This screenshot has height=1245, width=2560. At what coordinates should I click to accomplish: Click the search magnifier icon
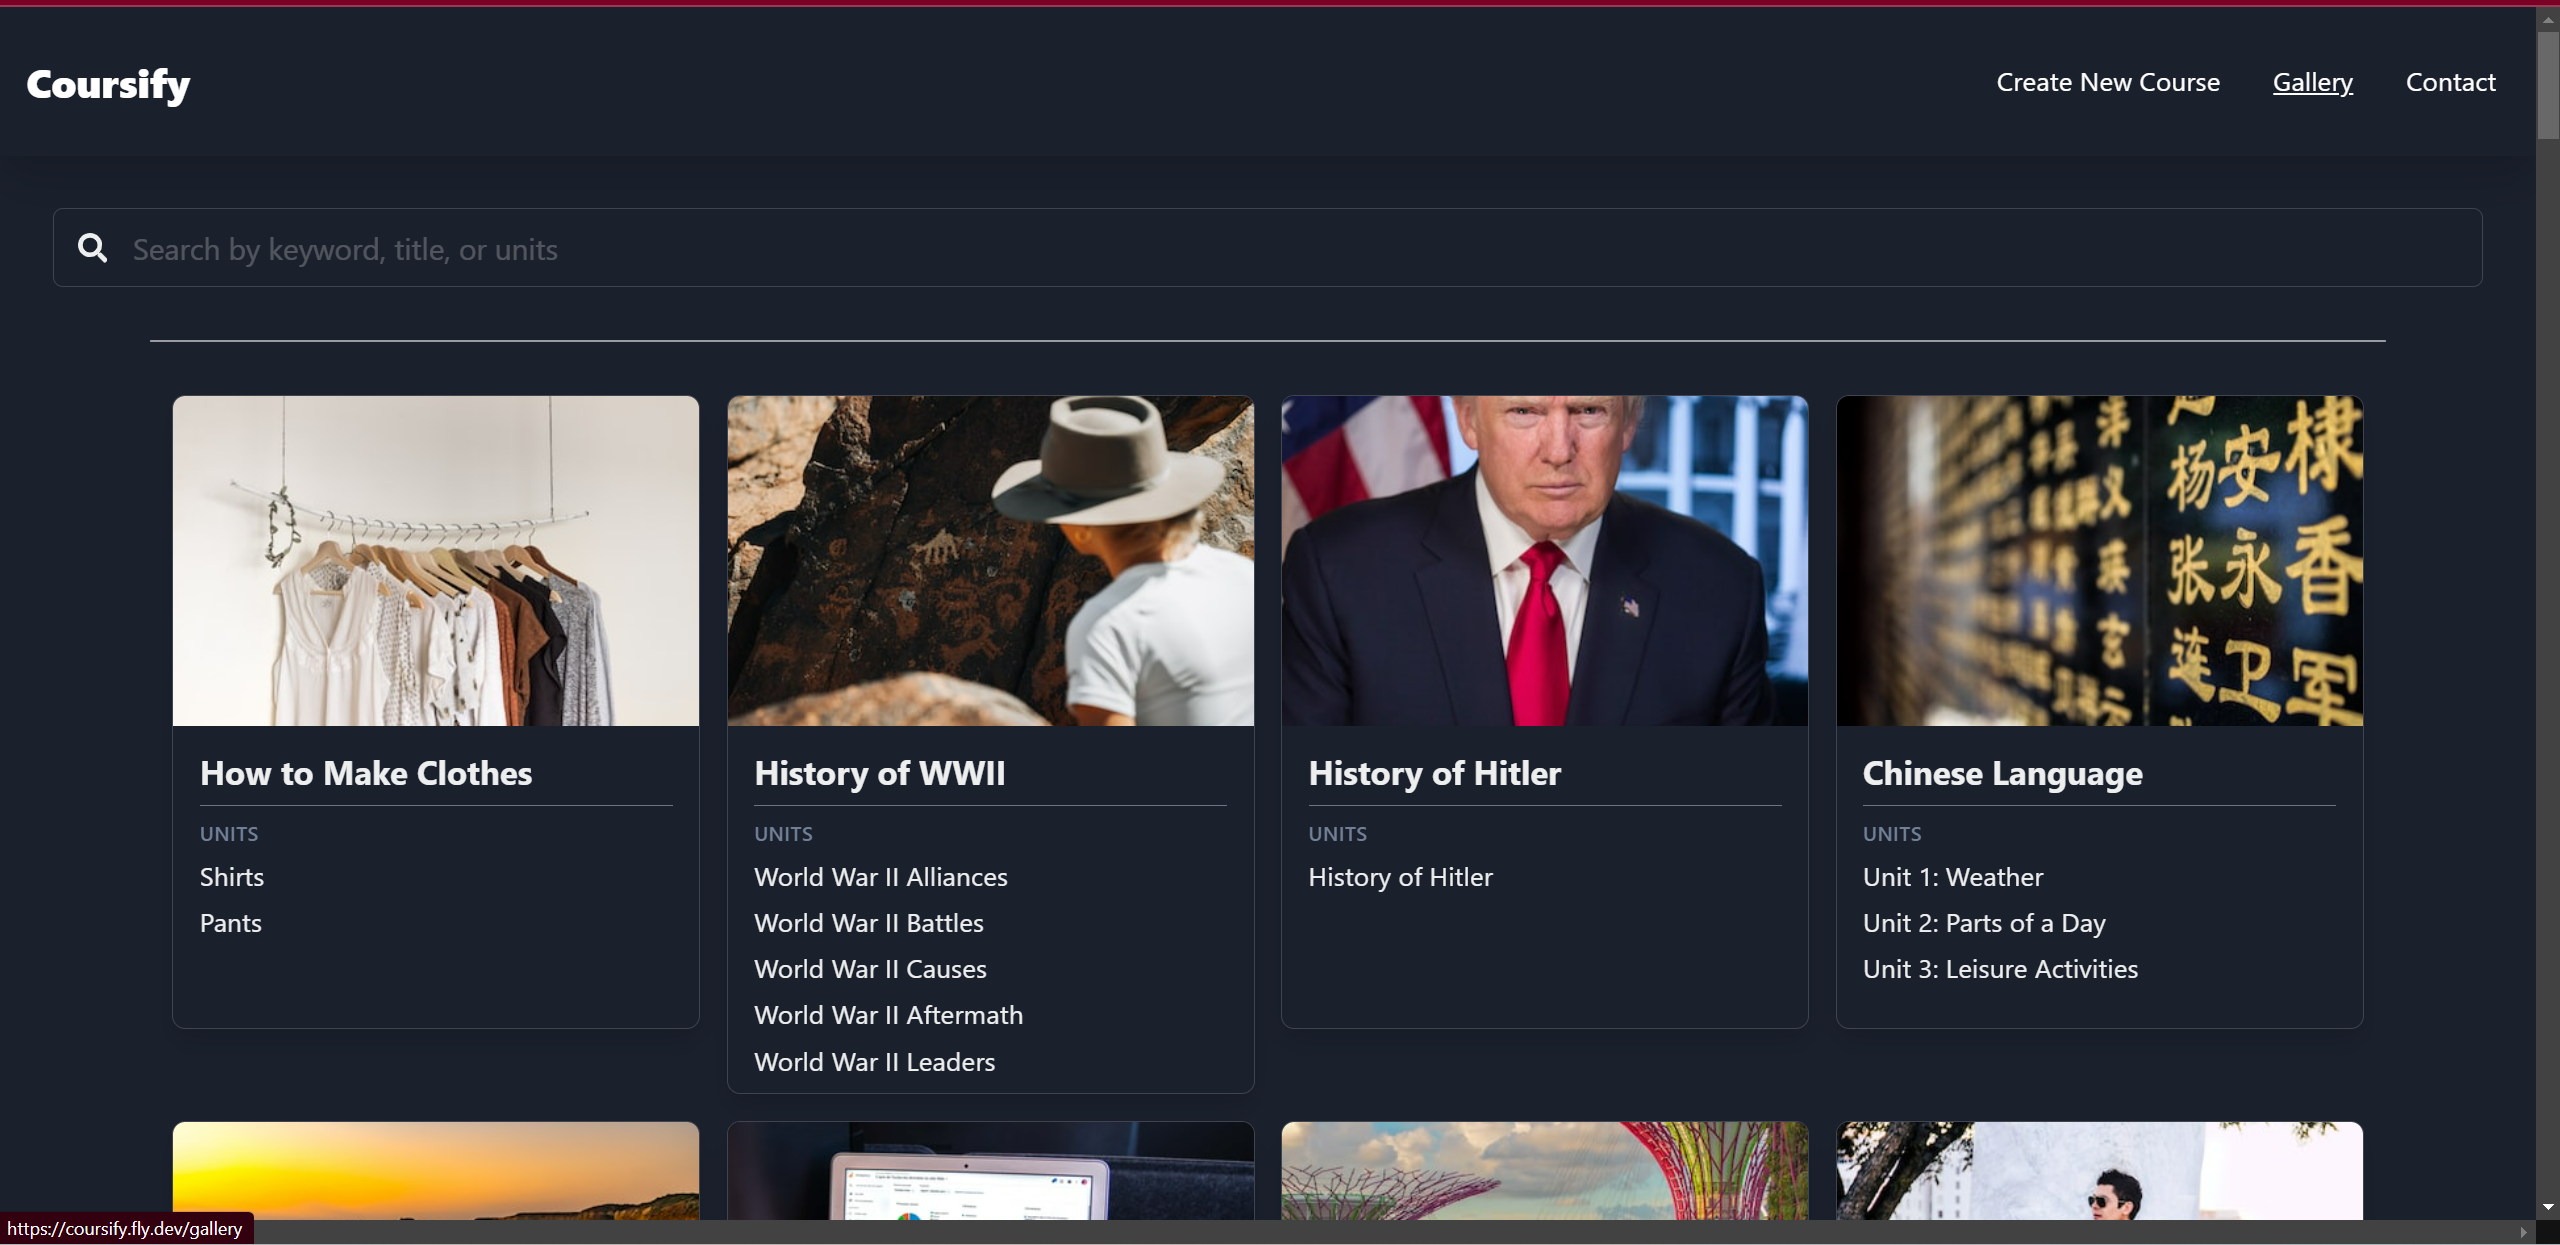click(x=93, y=248)
